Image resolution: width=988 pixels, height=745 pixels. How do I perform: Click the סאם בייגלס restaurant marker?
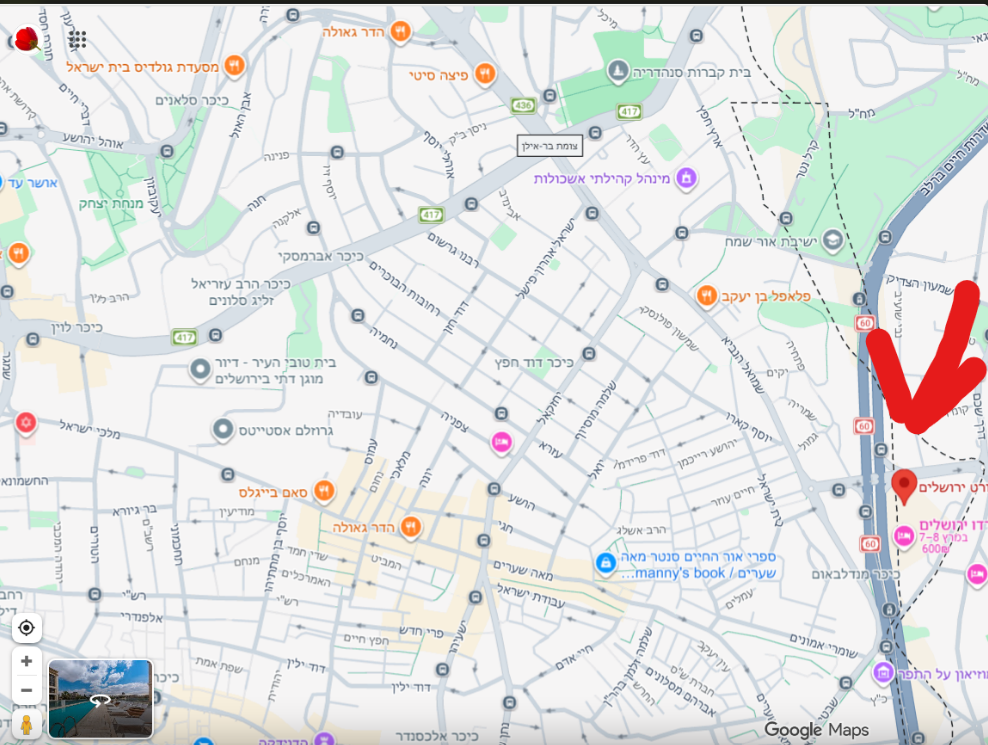pyautogui.click(x=324, y=491)
